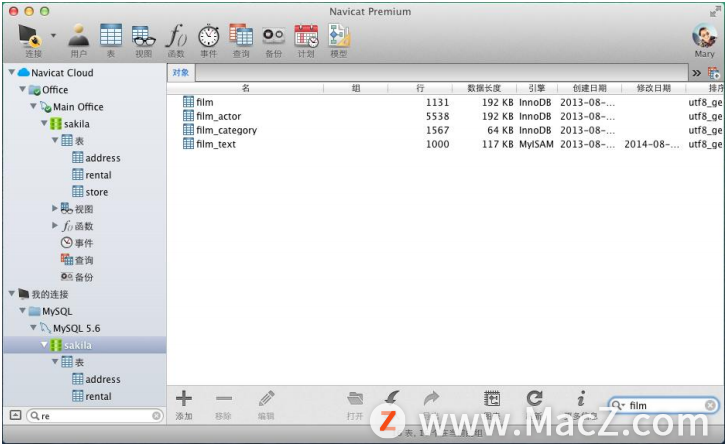This screenshot has width=728, height=448.
Task: Select the 备份 (Backup) tape toolbar icon
Action: tap(273, 36)
